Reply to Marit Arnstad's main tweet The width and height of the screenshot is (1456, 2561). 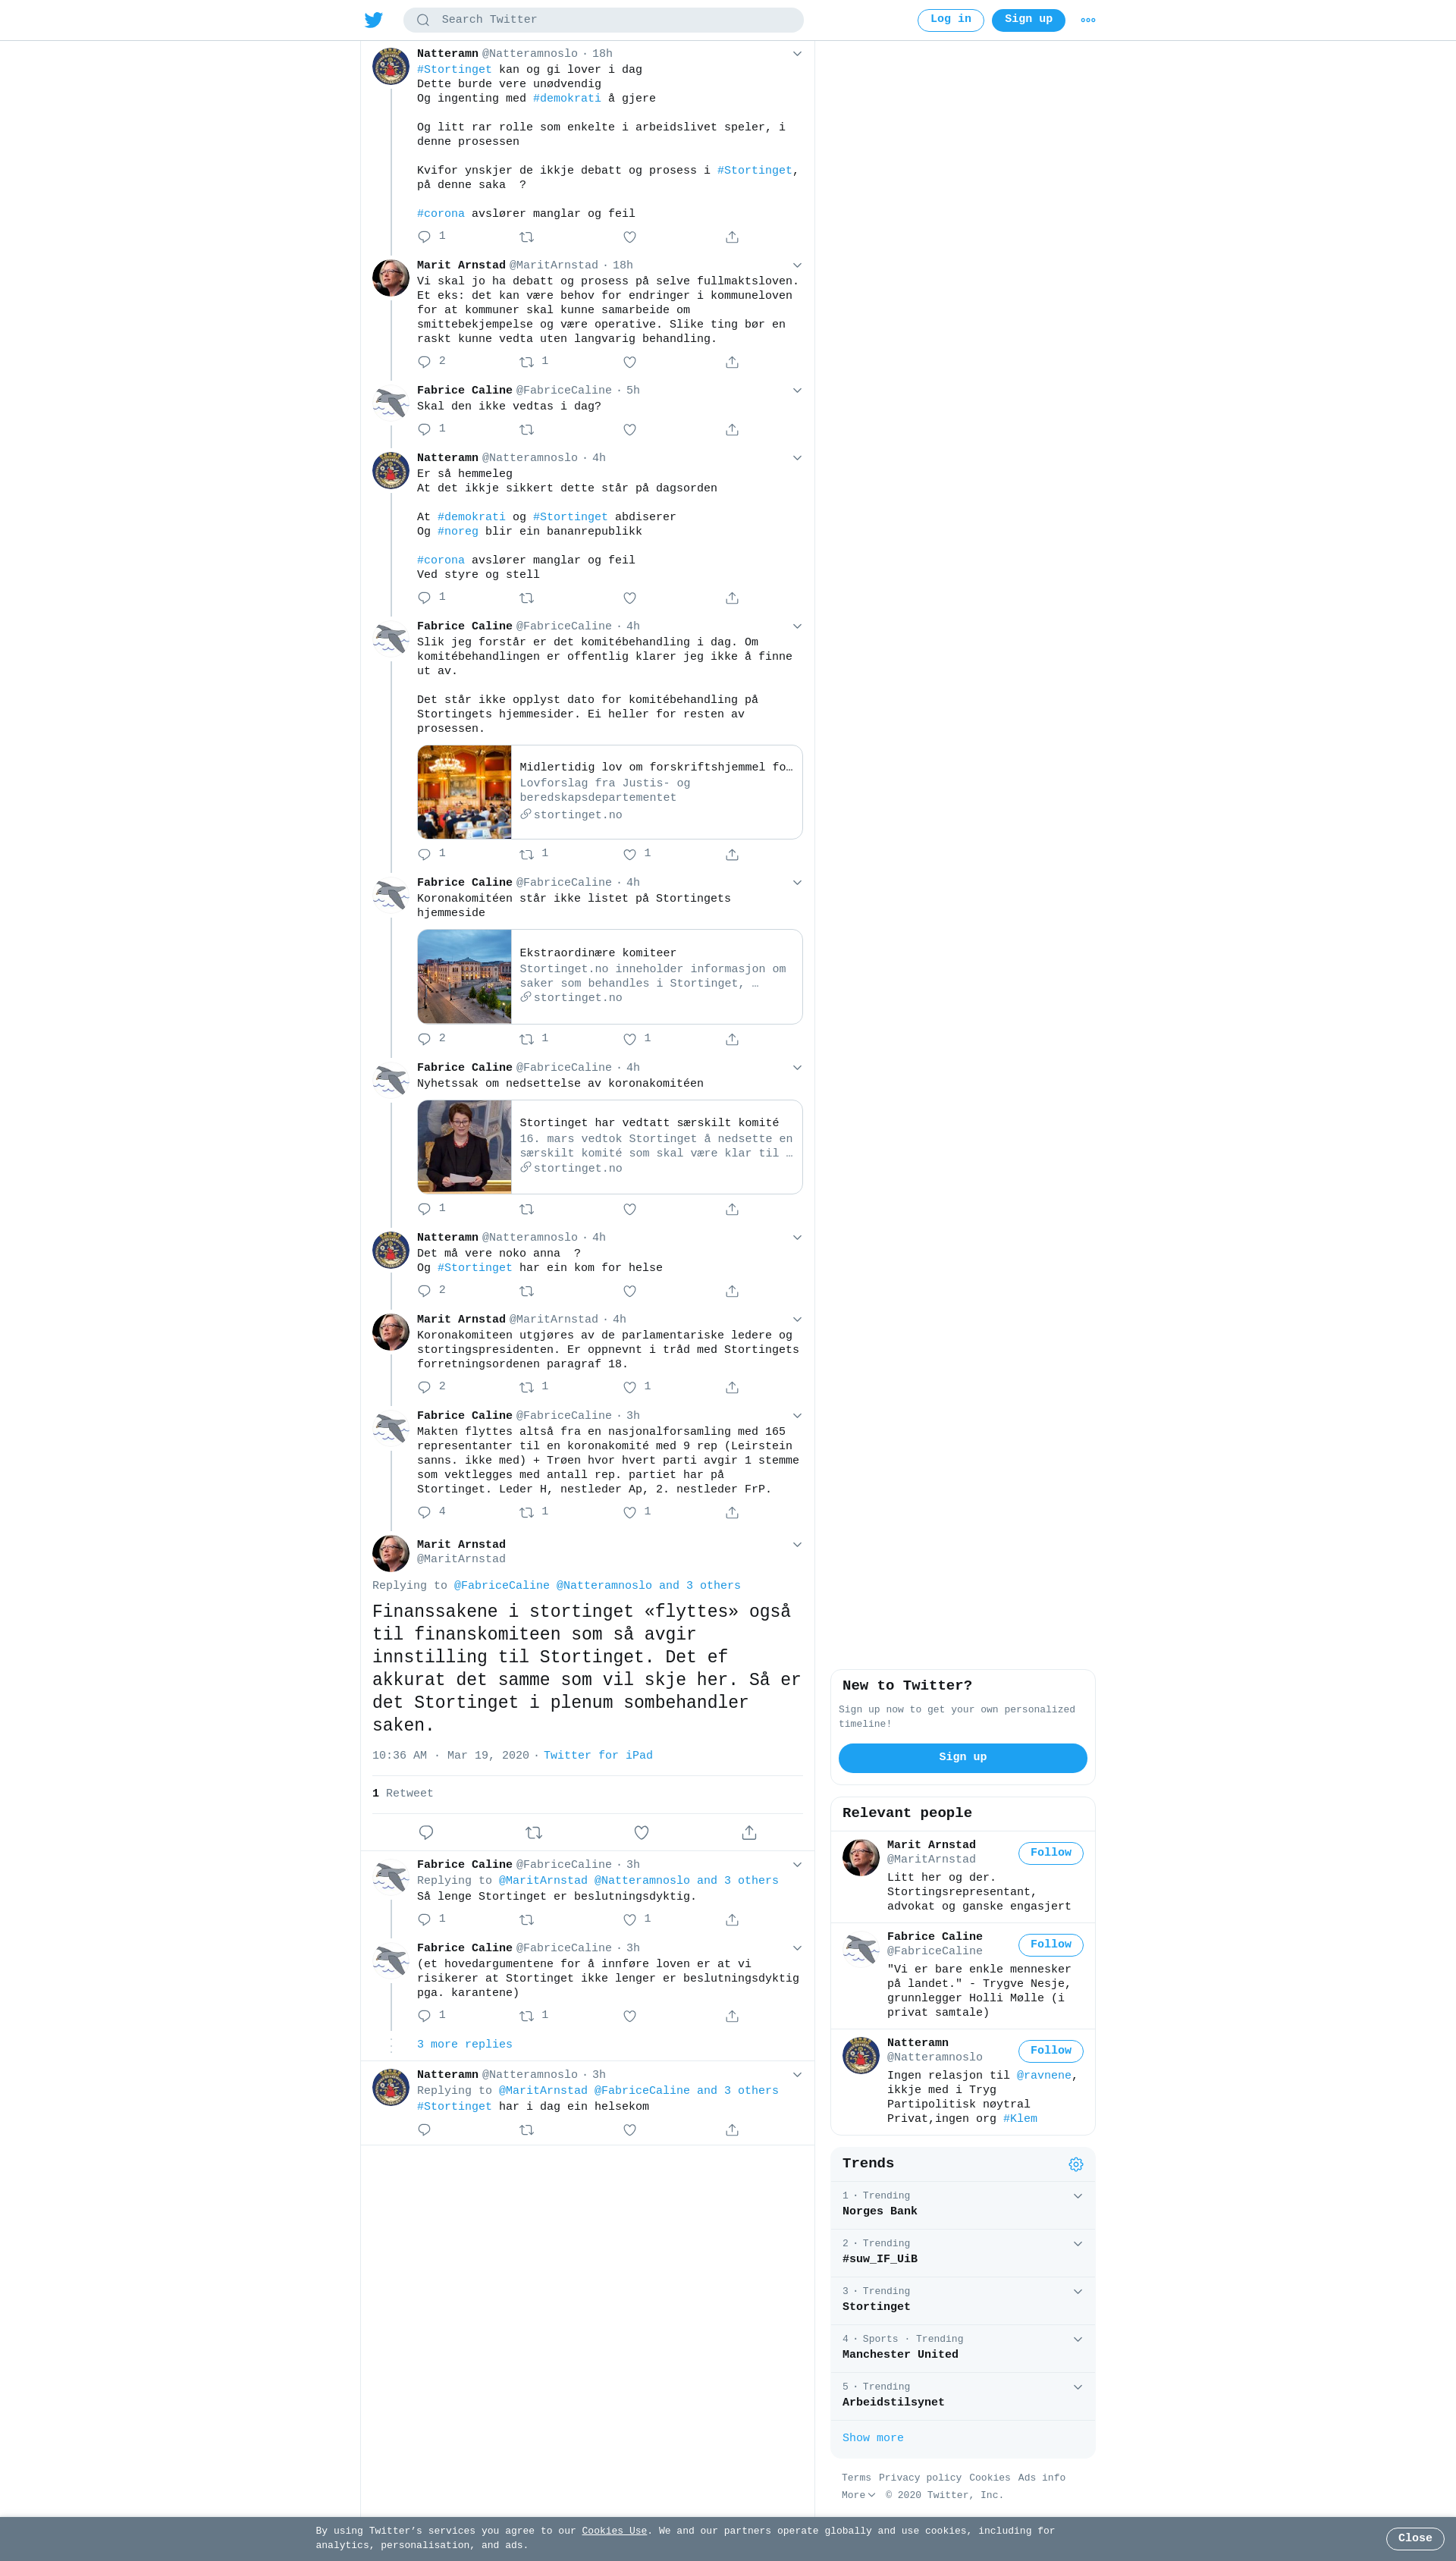click(x=426, y=1832)
